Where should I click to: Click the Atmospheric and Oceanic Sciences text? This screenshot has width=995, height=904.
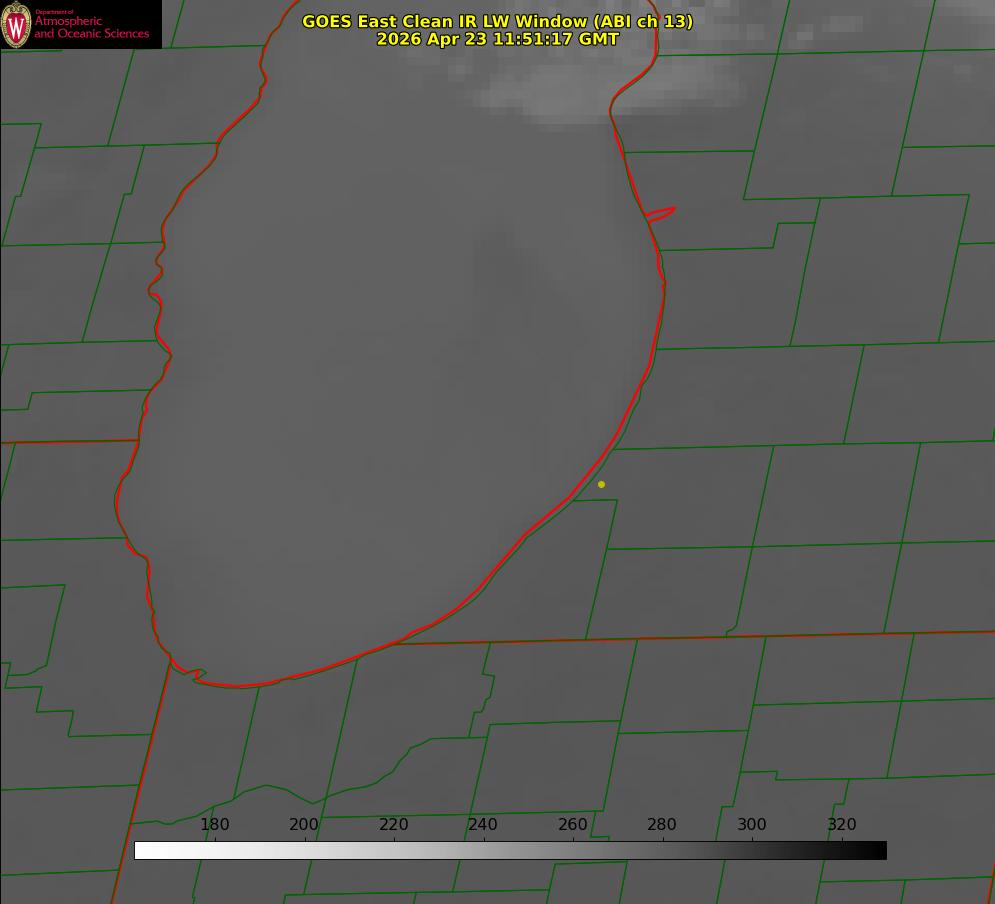[91, 27]
